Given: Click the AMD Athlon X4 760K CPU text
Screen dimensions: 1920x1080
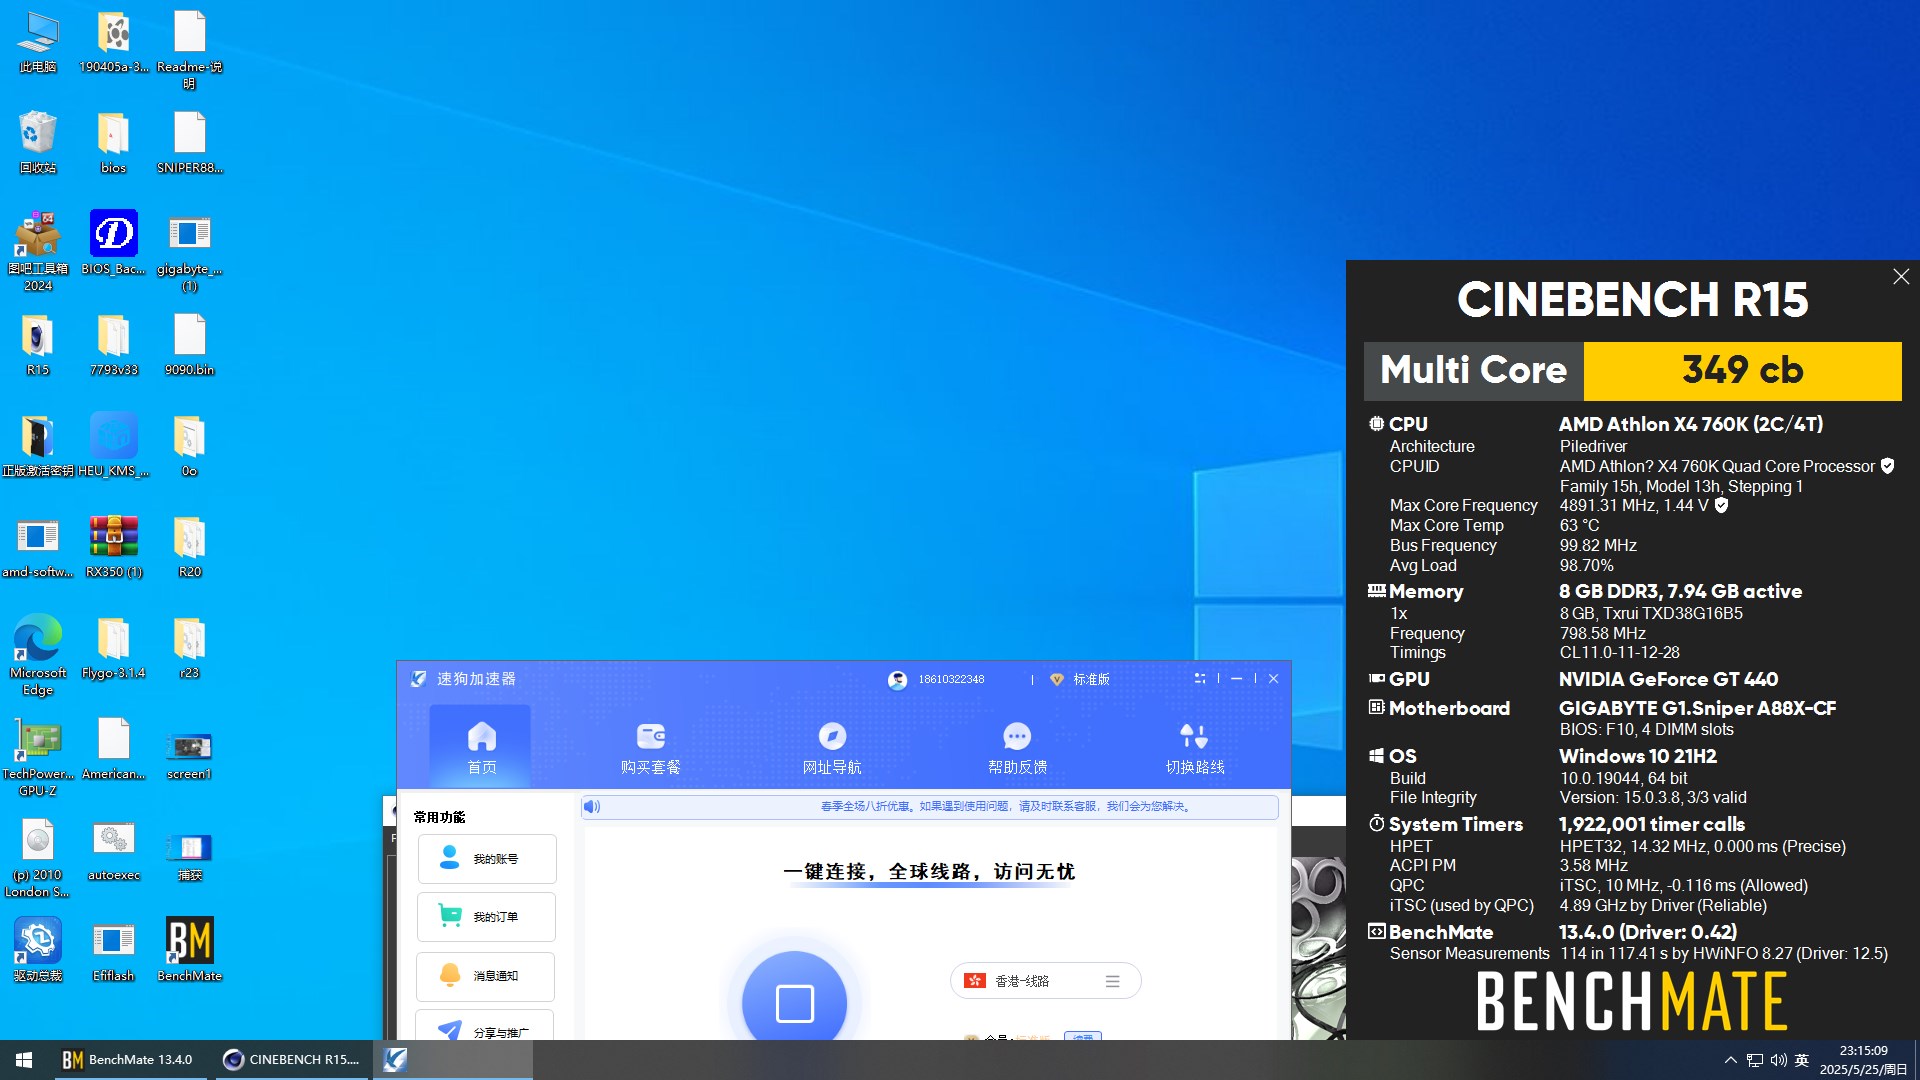Looking at the screenshot, I should (x=1690, y=424).
